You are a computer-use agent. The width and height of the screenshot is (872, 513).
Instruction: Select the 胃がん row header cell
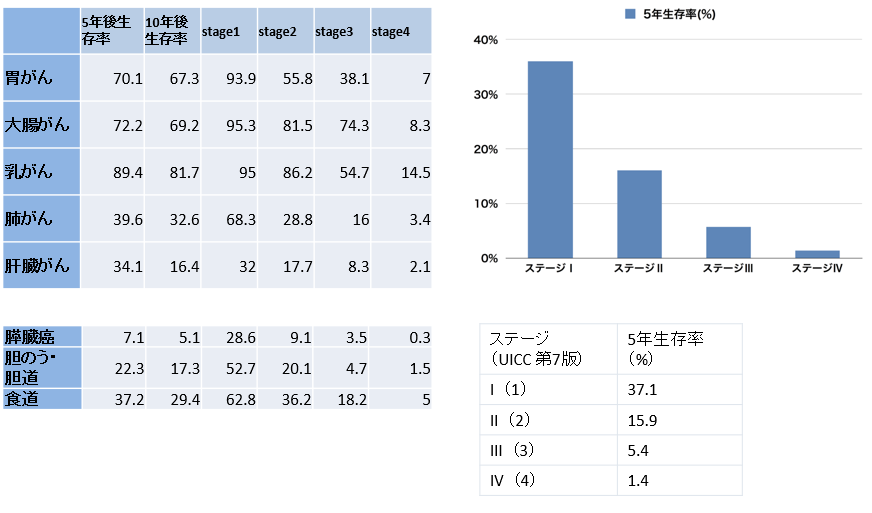click(42, 77)
